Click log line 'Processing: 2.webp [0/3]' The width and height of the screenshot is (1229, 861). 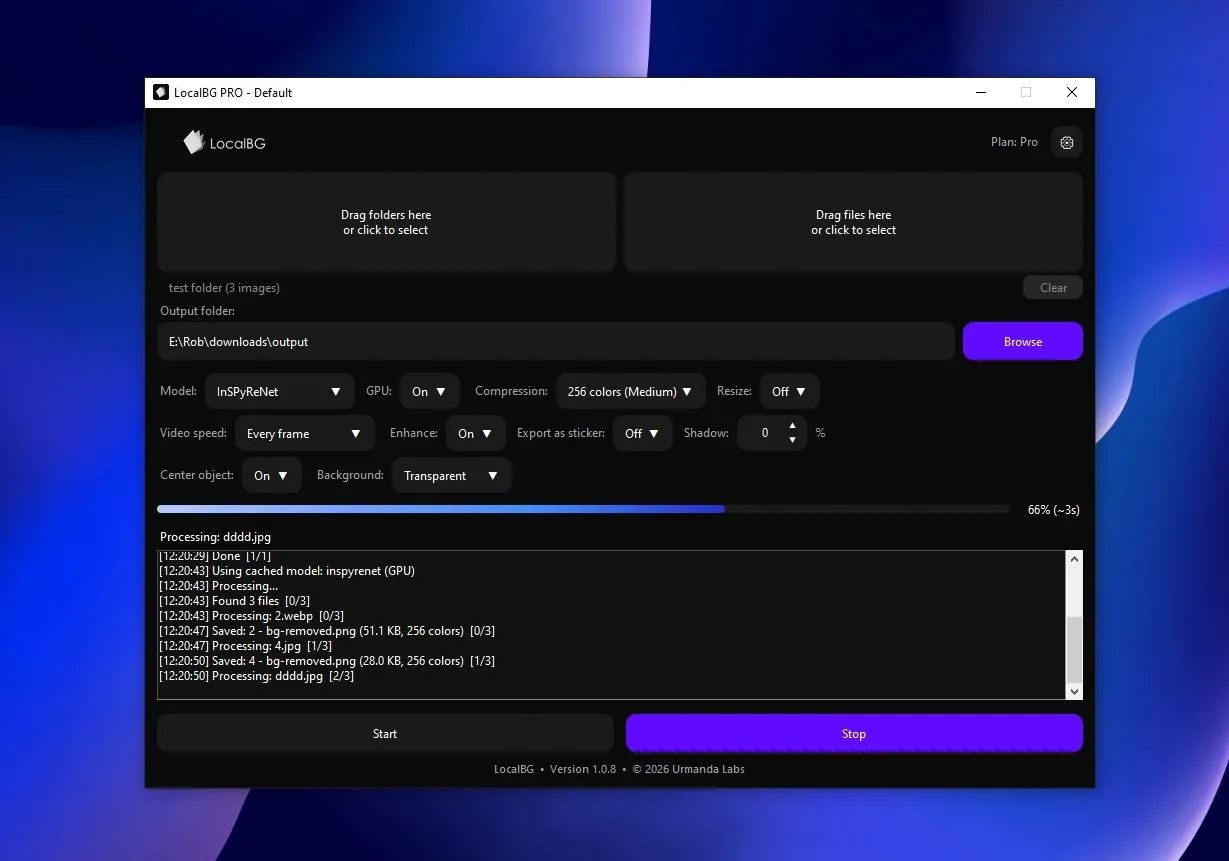tap(251, 616)
